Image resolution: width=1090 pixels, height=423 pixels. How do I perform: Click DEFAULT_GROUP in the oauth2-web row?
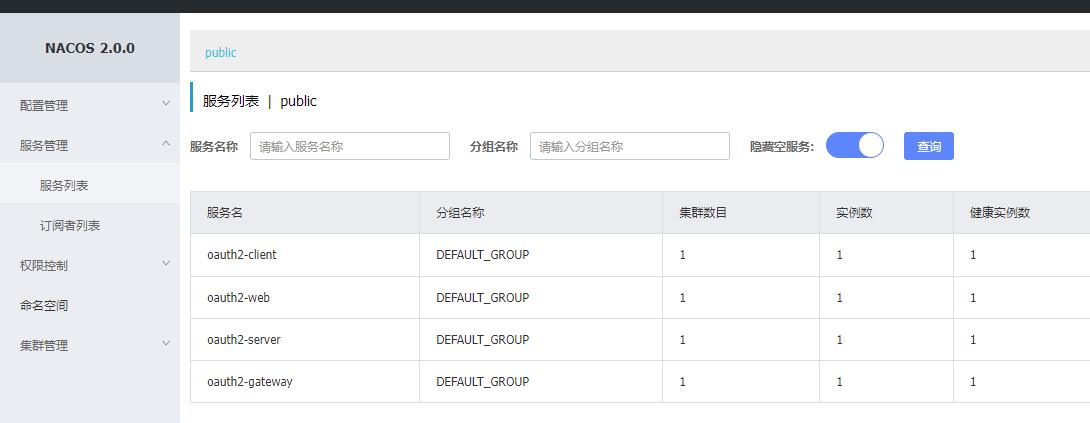[482, 297]
